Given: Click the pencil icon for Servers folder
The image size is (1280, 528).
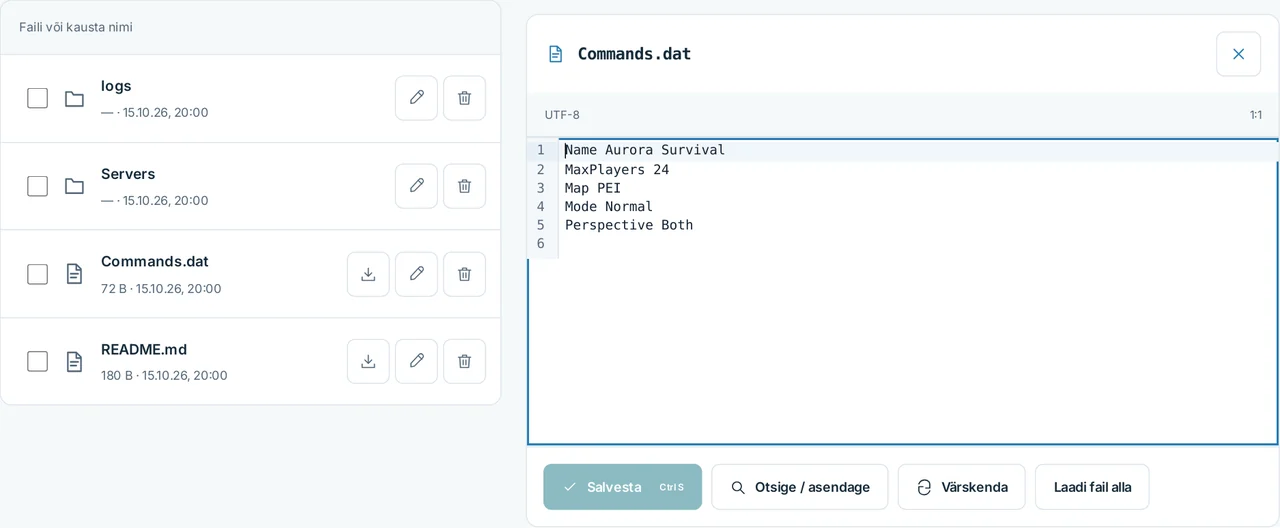Looking at the screenshot, I should (416, 186).
